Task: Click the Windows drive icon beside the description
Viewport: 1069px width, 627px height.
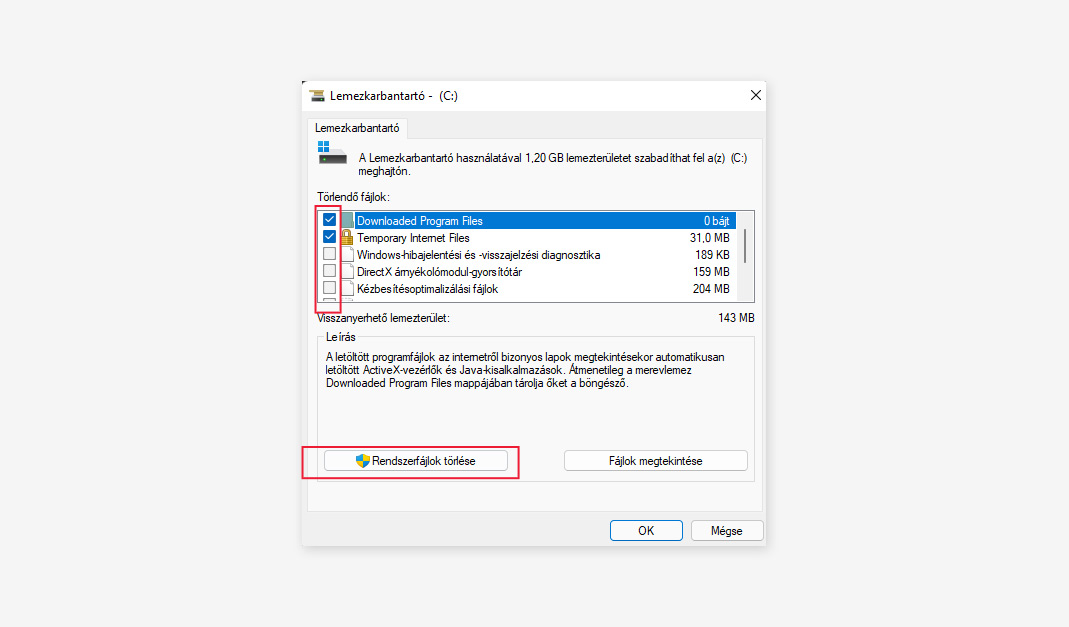Action: (332, 153)
